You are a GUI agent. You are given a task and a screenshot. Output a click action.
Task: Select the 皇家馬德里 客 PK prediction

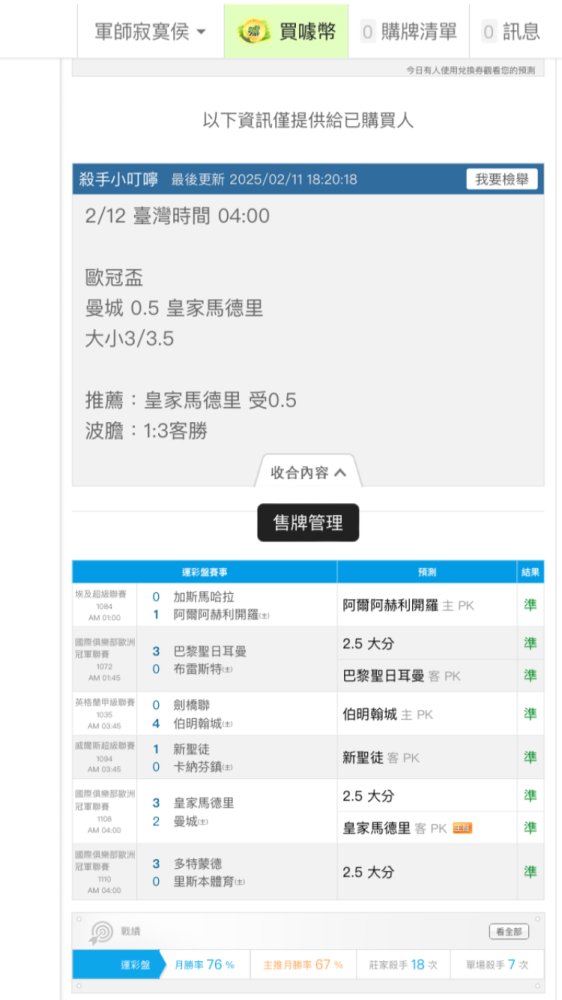395,828
